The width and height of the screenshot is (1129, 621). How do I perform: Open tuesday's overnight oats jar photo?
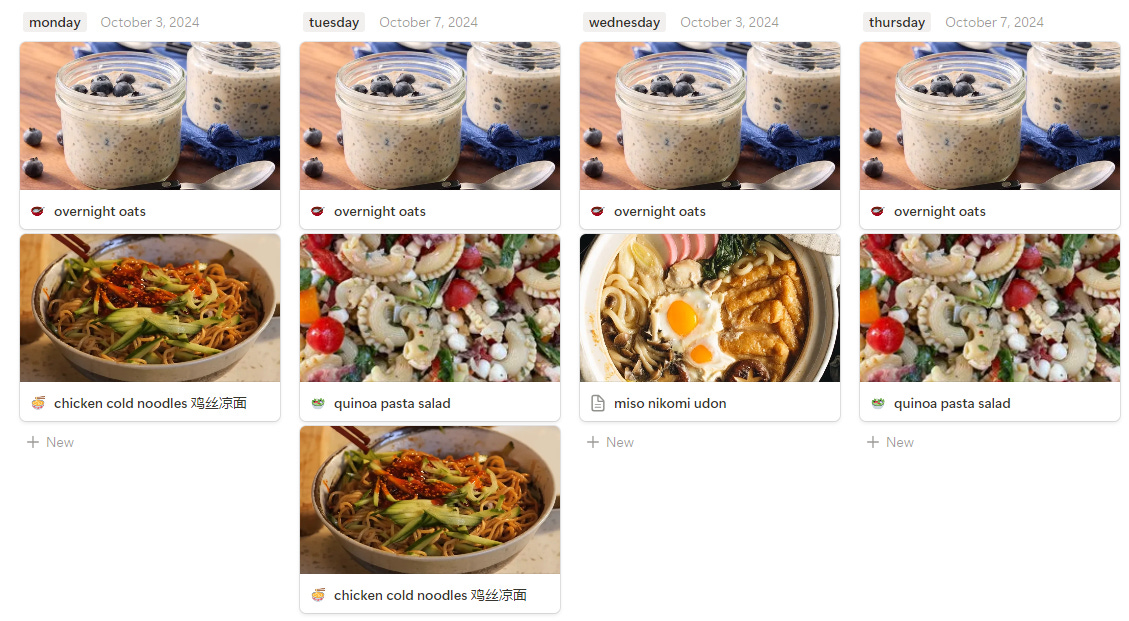point(430,116)
